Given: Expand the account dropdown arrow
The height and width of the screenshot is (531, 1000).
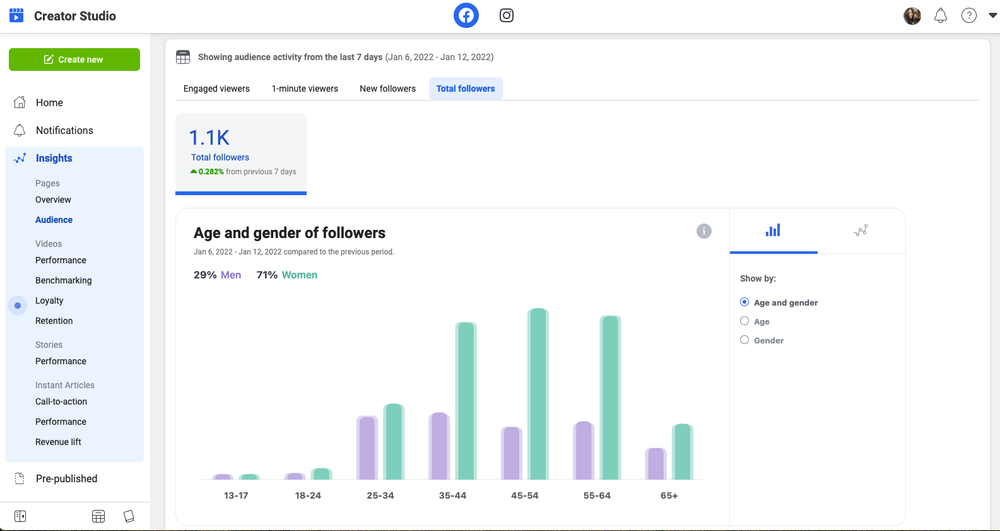Looking at the screenshot, I should (992, 16).
